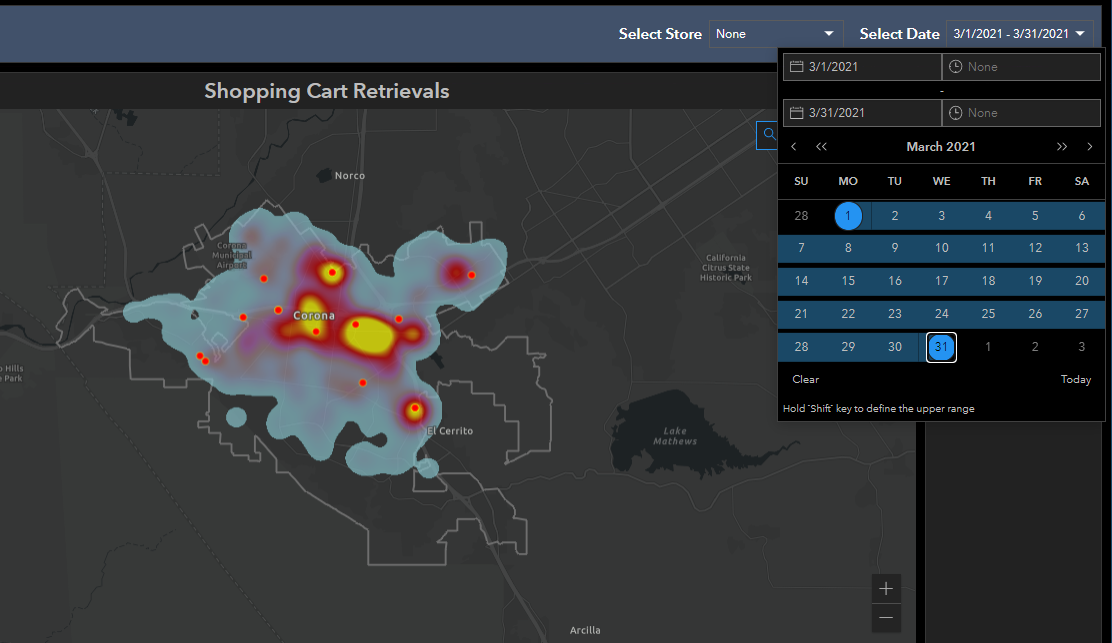This screenshot has width=1112, height=643.
Task: Go to previous month with the left chevron
Action: tap(794, 146)
